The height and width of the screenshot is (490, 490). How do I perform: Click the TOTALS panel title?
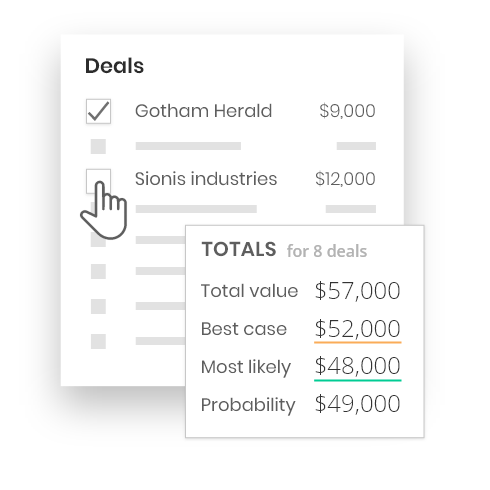coord(239,249)
